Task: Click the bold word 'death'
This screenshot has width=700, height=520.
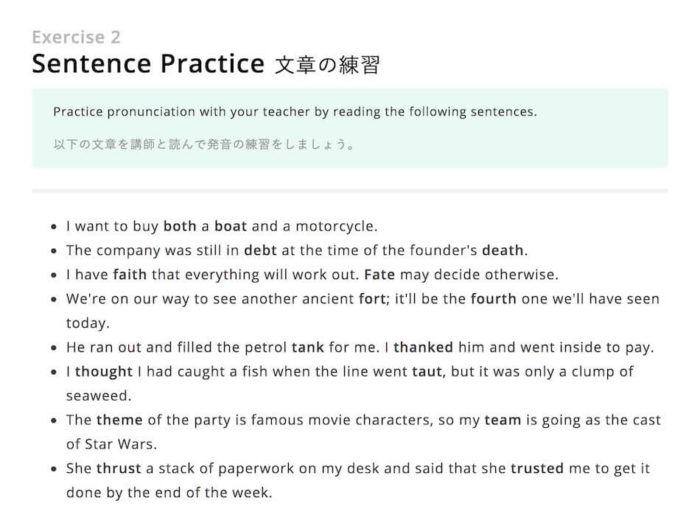Action: 502,250
